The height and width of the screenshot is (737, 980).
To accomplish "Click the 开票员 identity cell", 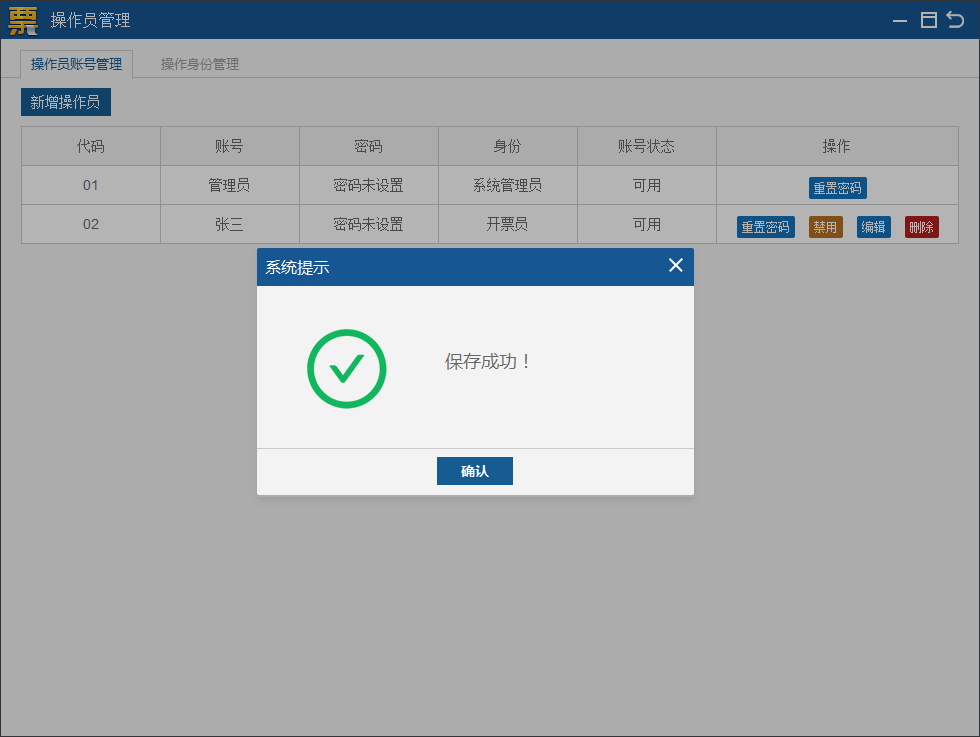I will (x=508, y=224).
